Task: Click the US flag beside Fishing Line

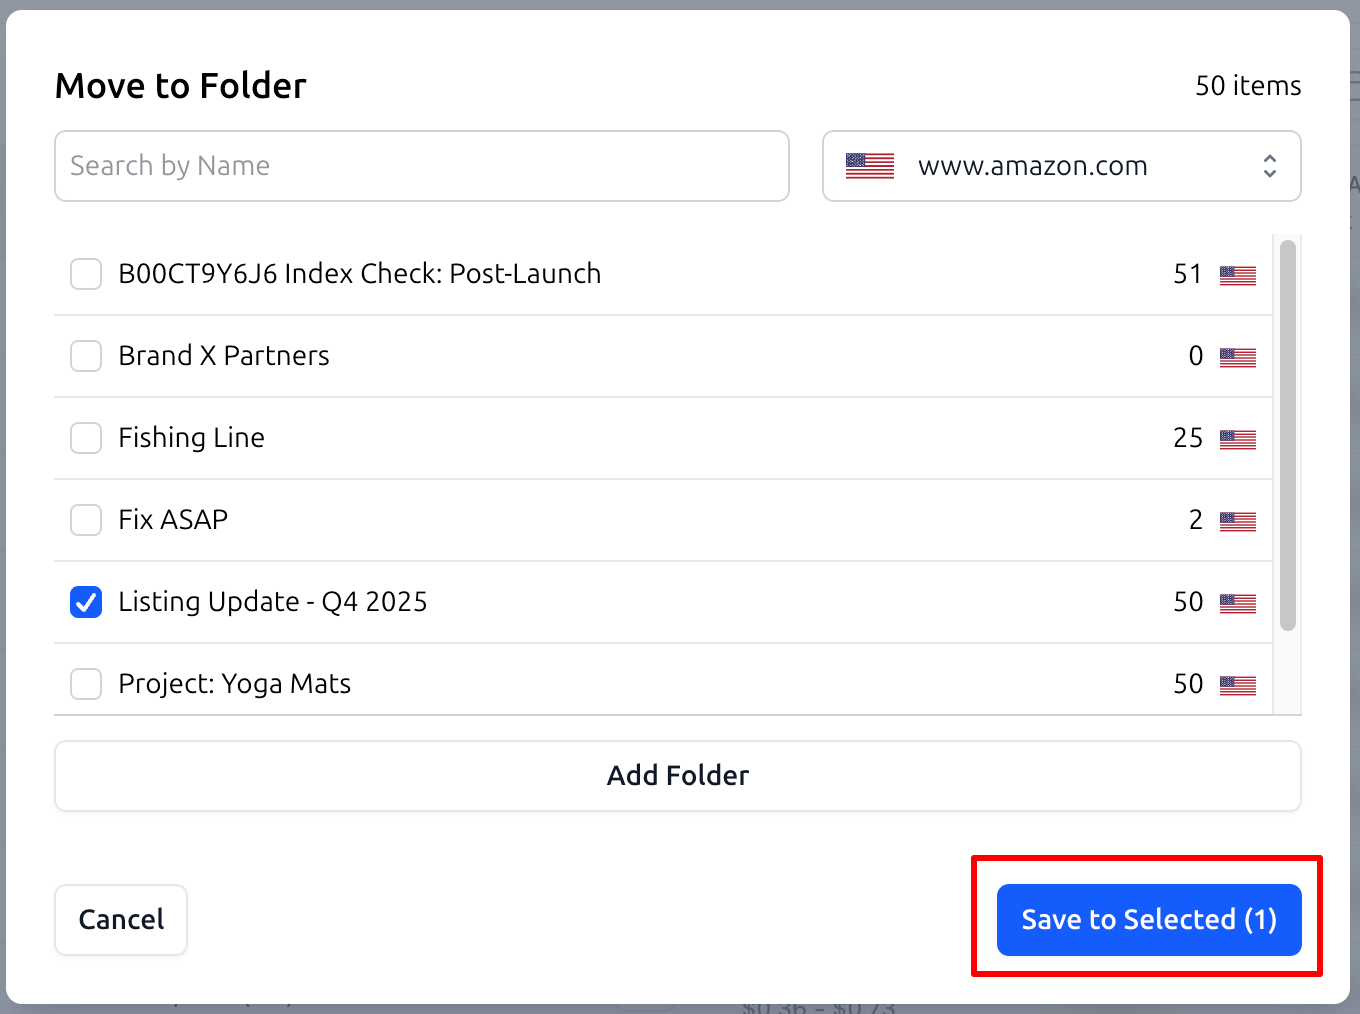Action: coord(1237,439)
